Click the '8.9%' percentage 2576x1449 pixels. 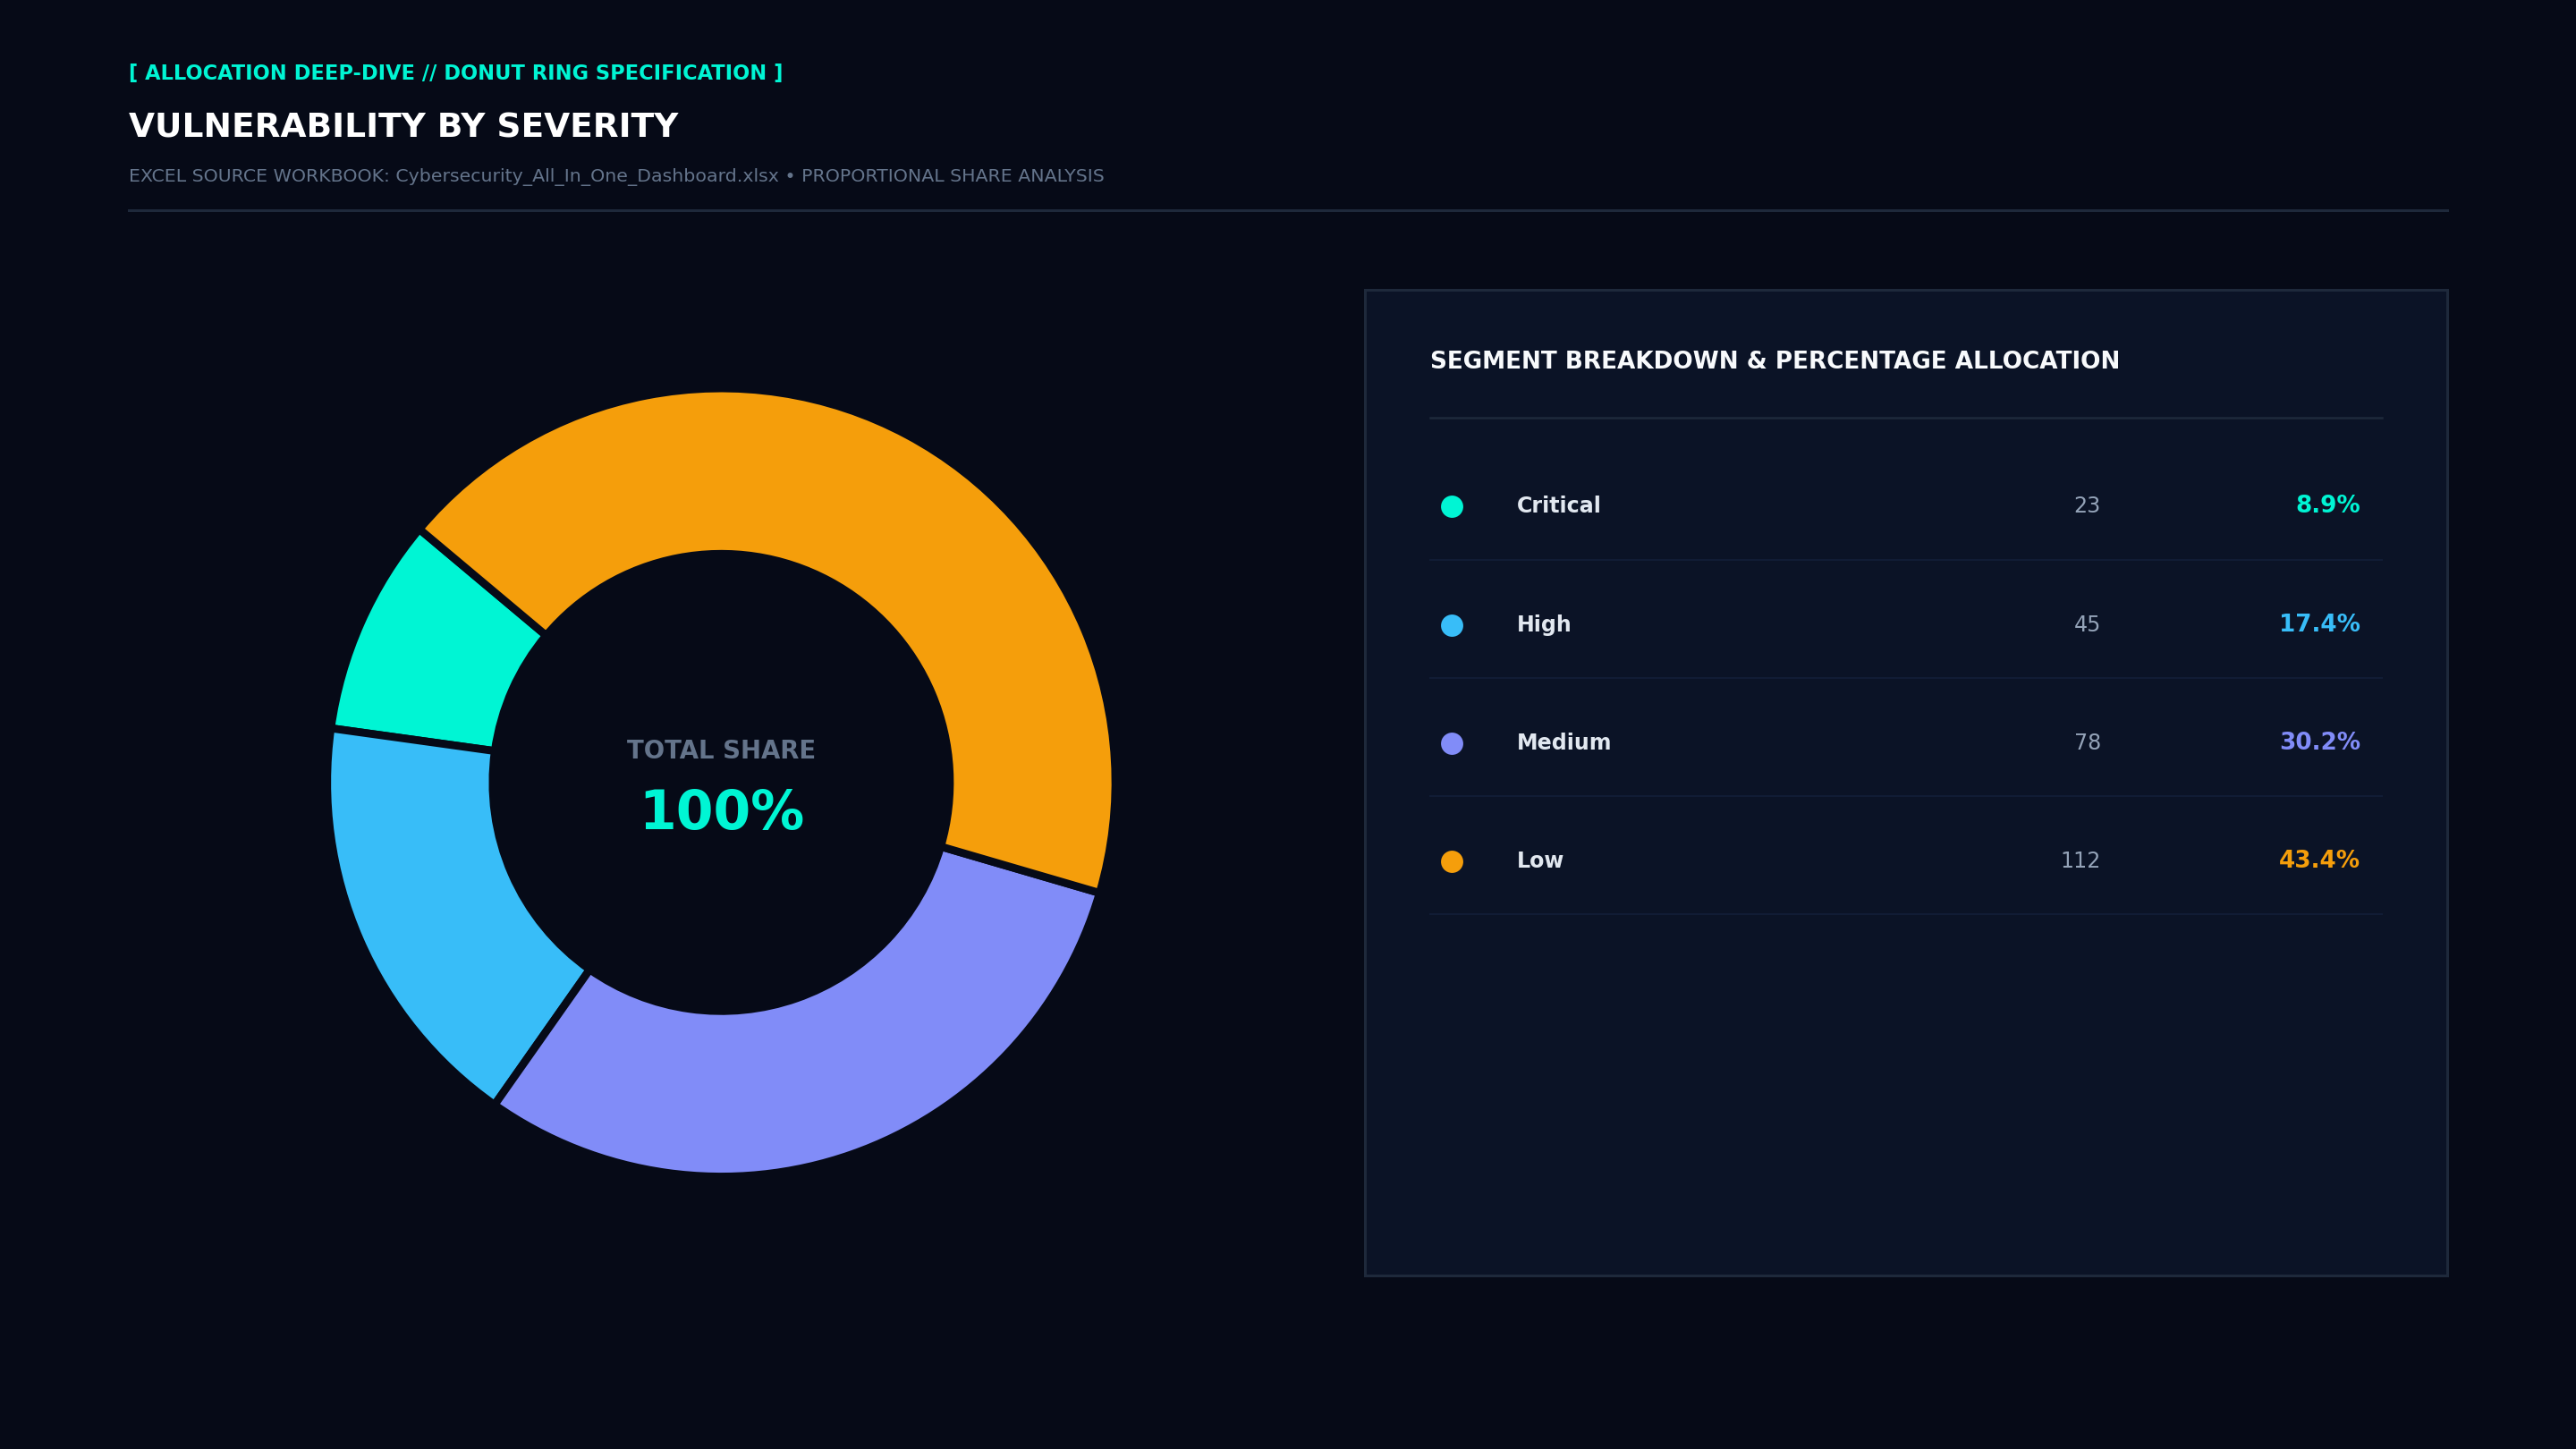pyautogui.click(x=2327, y=505)
